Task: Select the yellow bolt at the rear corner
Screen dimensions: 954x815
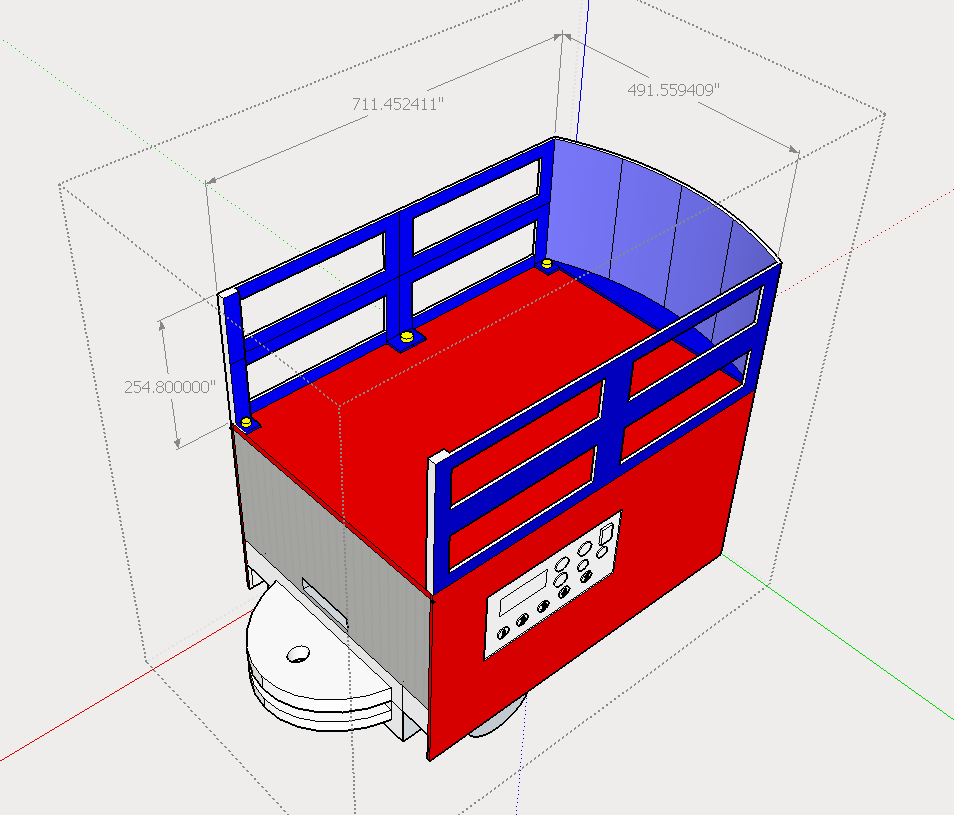Action: pyautogui.click(x=547, y=264)
